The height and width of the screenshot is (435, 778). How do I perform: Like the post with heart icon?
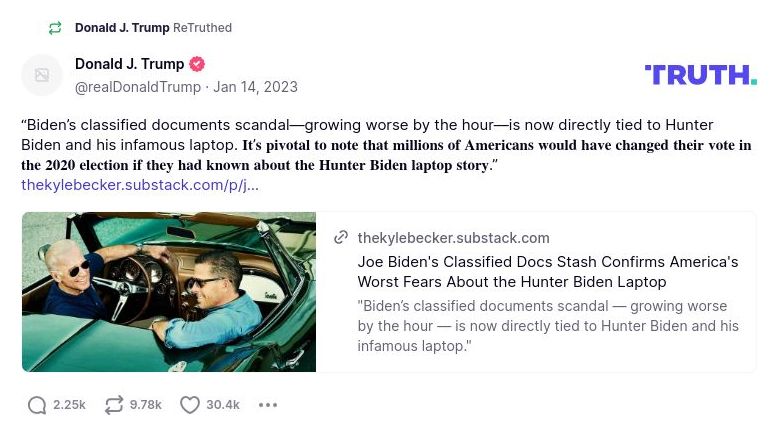click(x=190, y=405)
